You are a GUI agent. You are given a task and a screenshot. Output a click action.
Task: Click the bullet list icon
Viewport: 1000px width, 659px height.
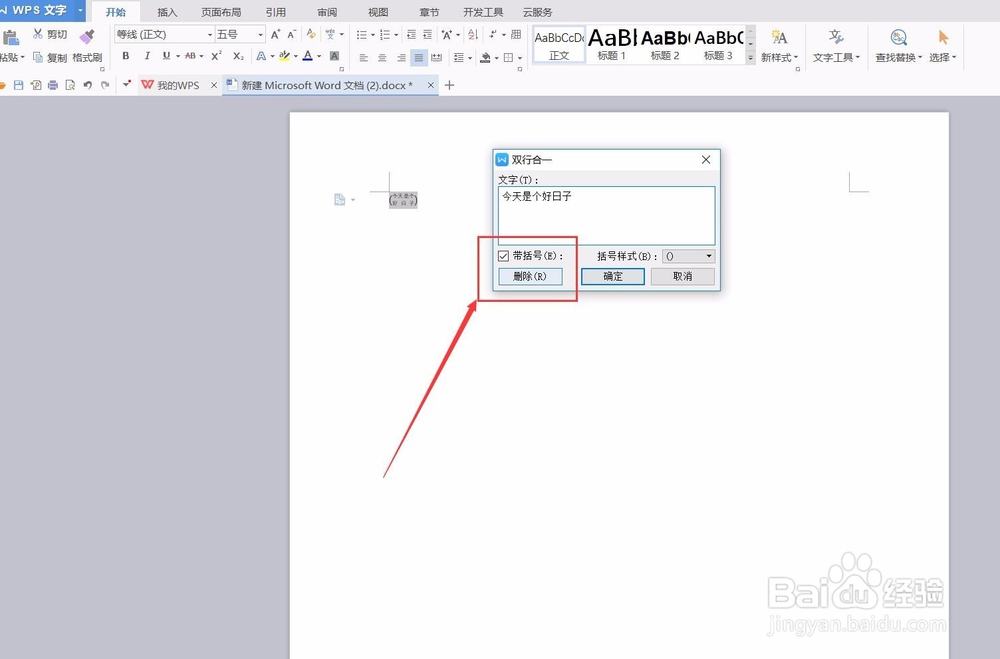pos(362,34)
